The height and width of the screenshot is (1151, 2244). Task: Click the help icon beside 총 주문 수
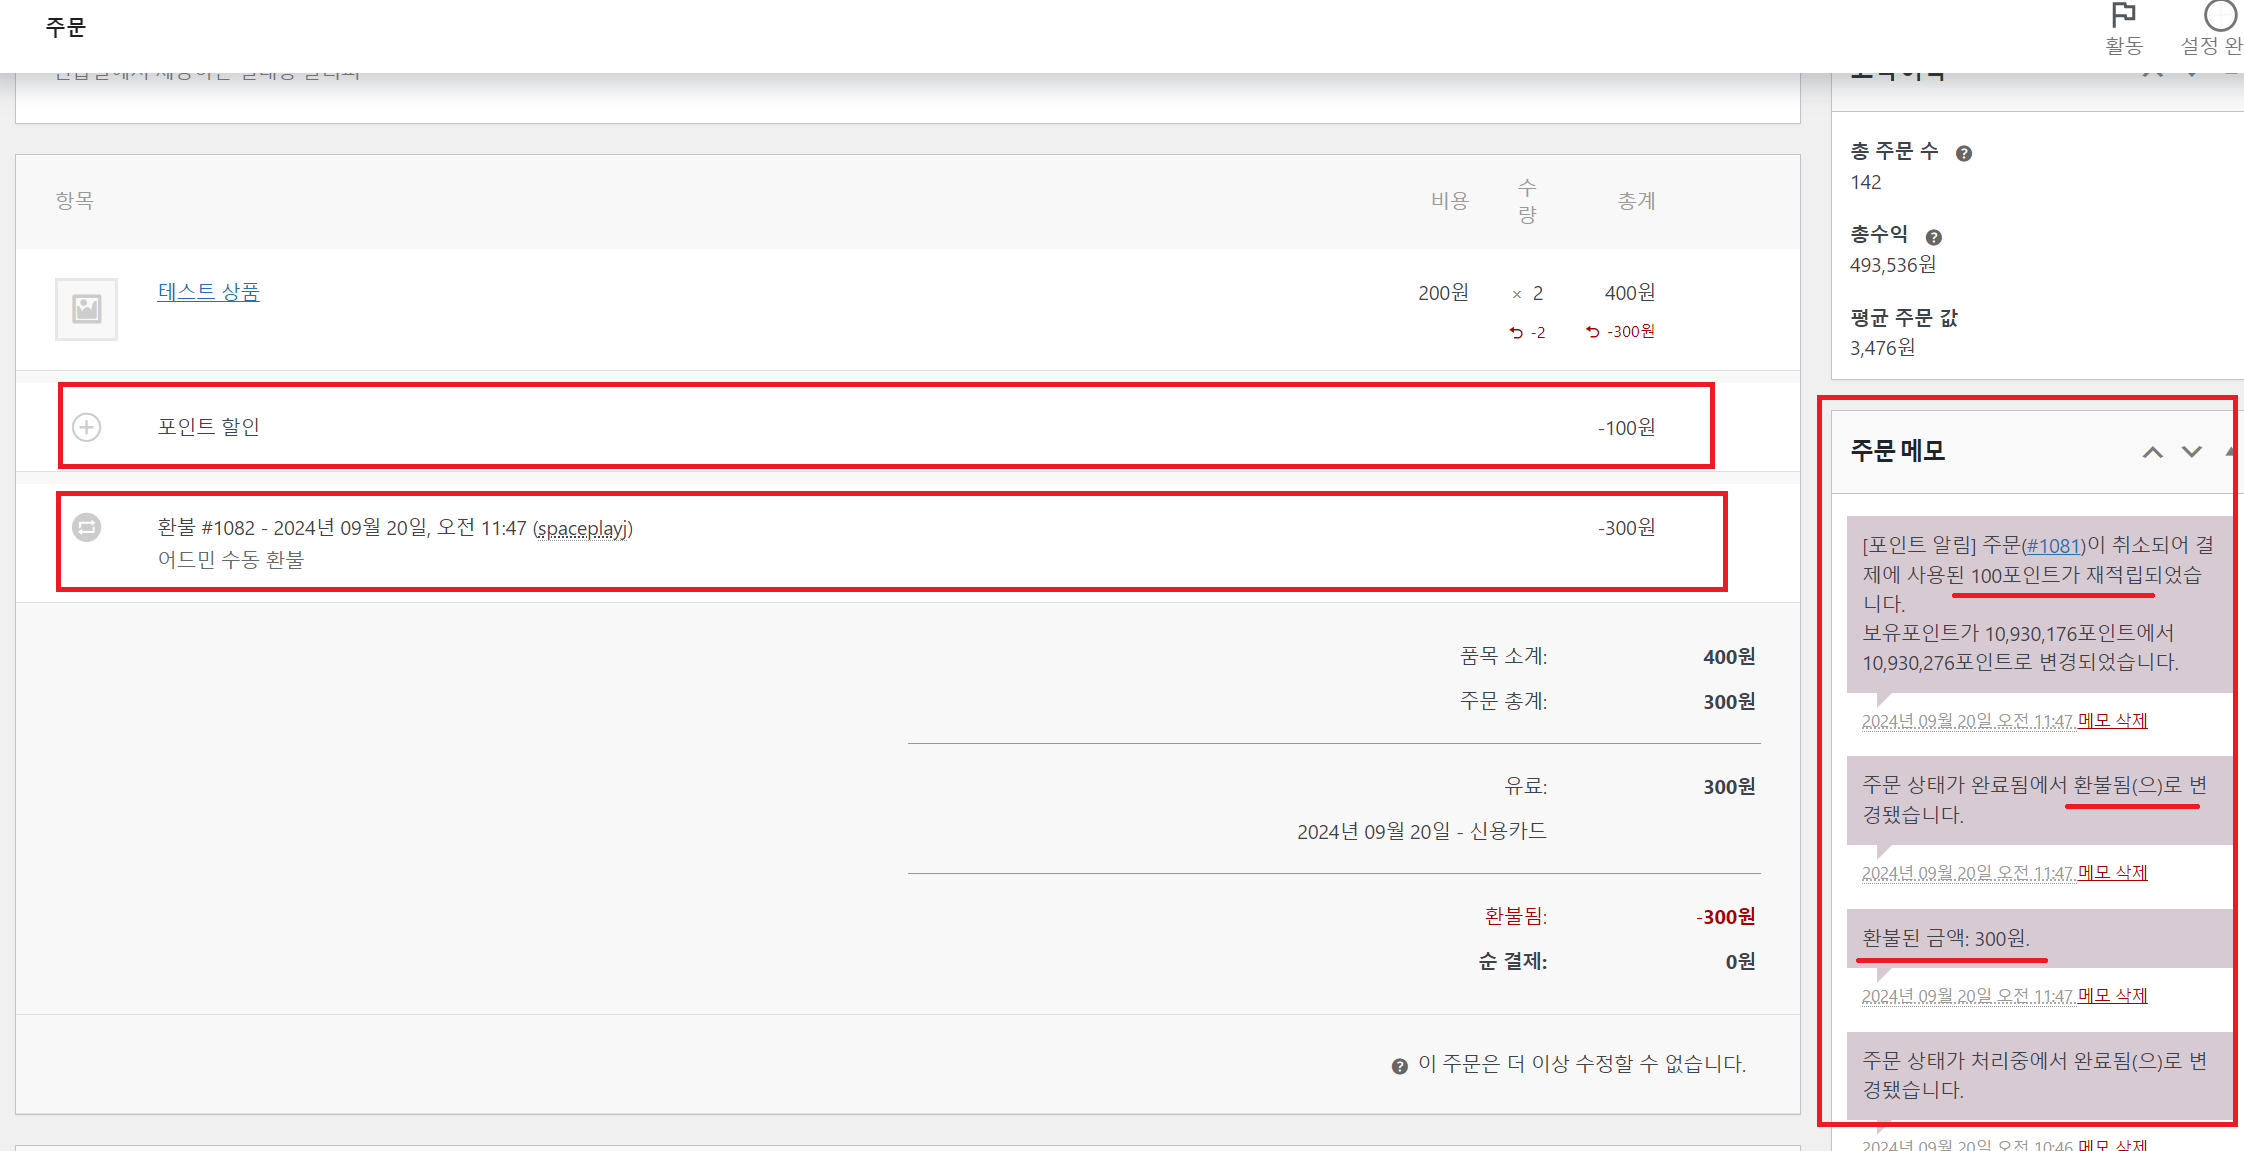1963,153
